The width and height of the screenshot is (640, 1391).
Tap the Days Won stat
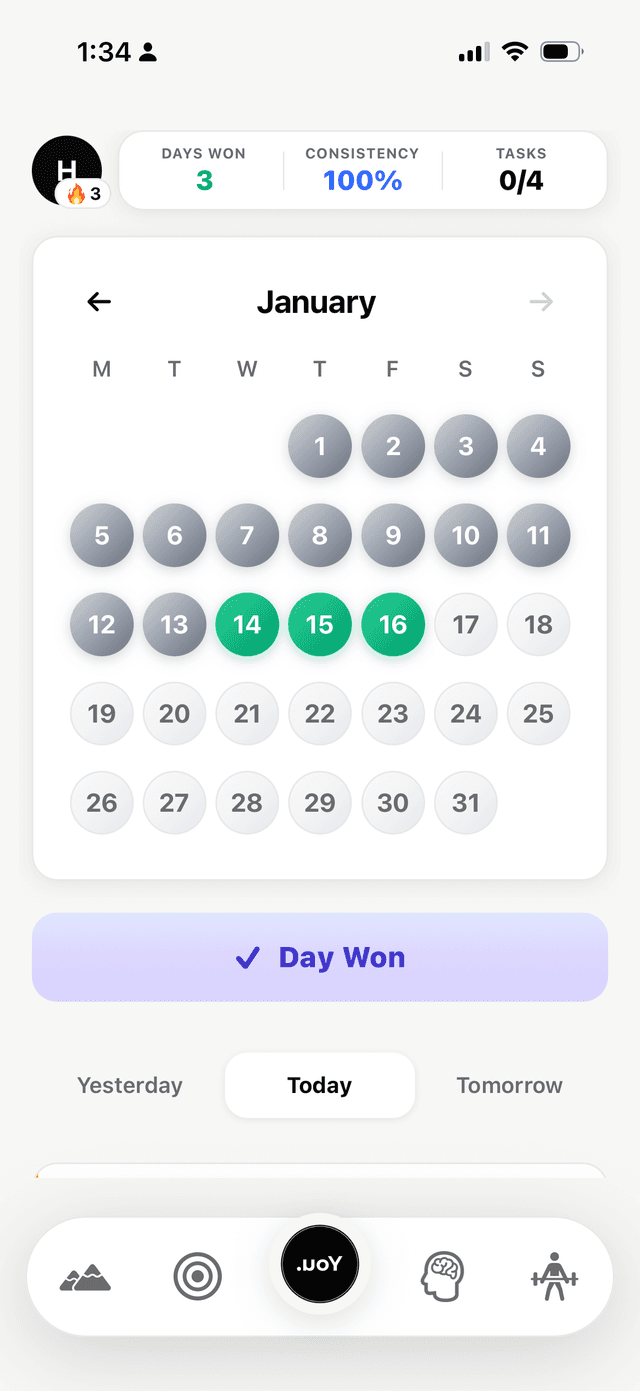204,170
